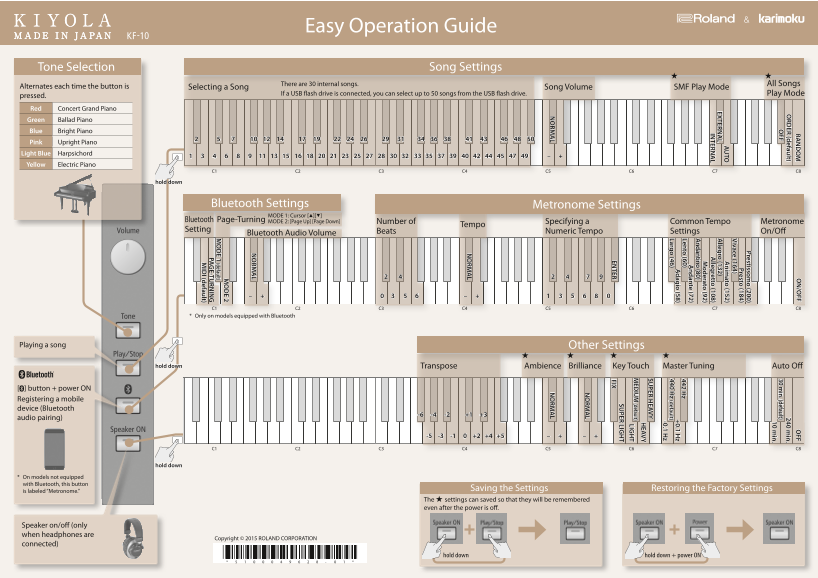This screenshot has height=578, width=818.
Task: Click the 'Concert Grand Piano' tone name
Action: (87, 109)
